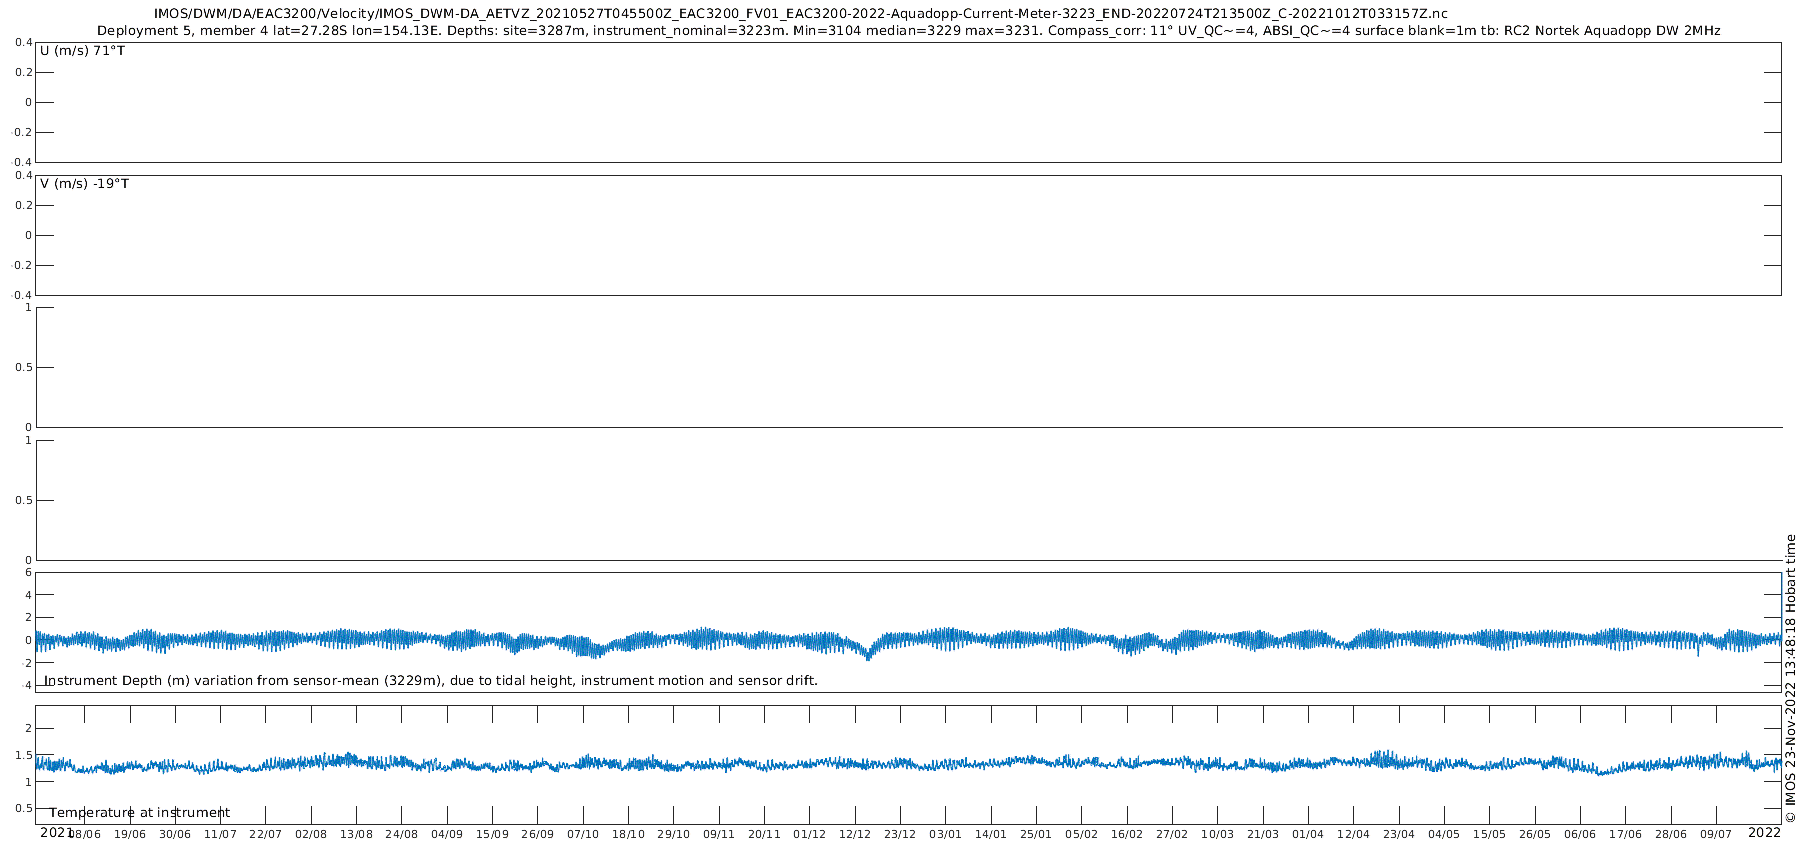Click the 05/02 date tick label
Viewport: 1800px width, 850px height.
[1081, 834]
